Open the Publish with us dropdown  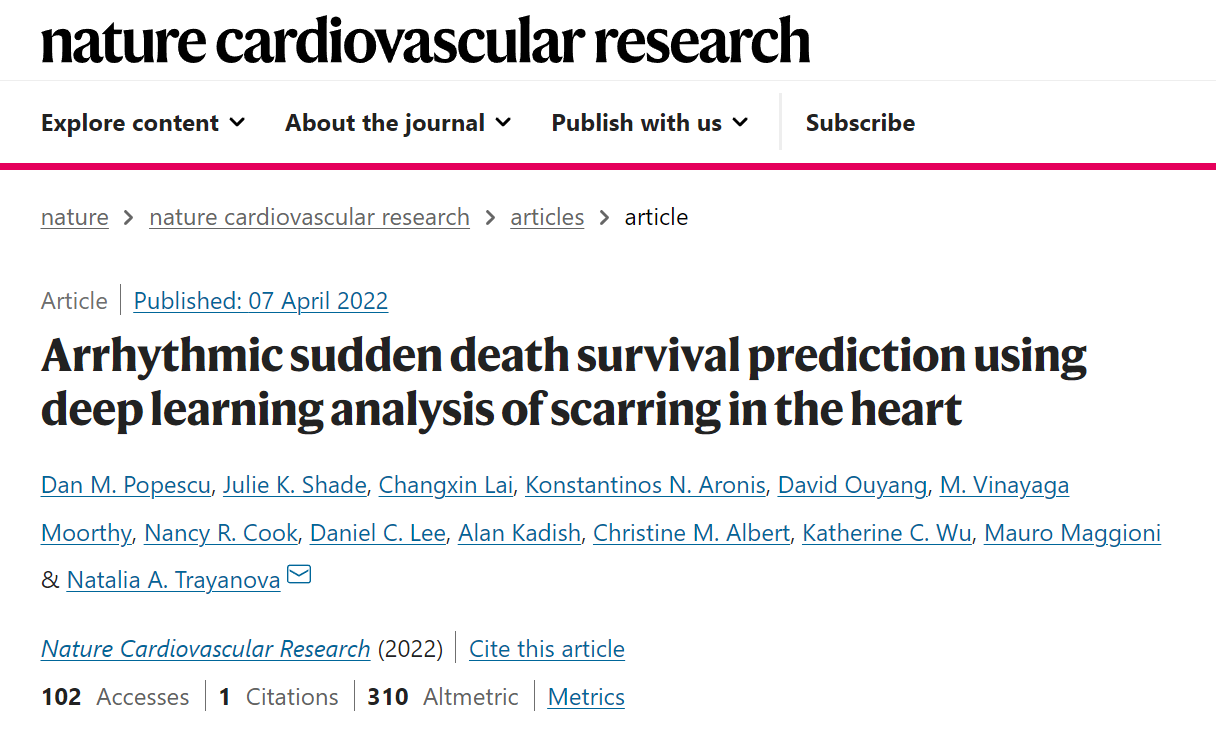[x=637, y=122]
